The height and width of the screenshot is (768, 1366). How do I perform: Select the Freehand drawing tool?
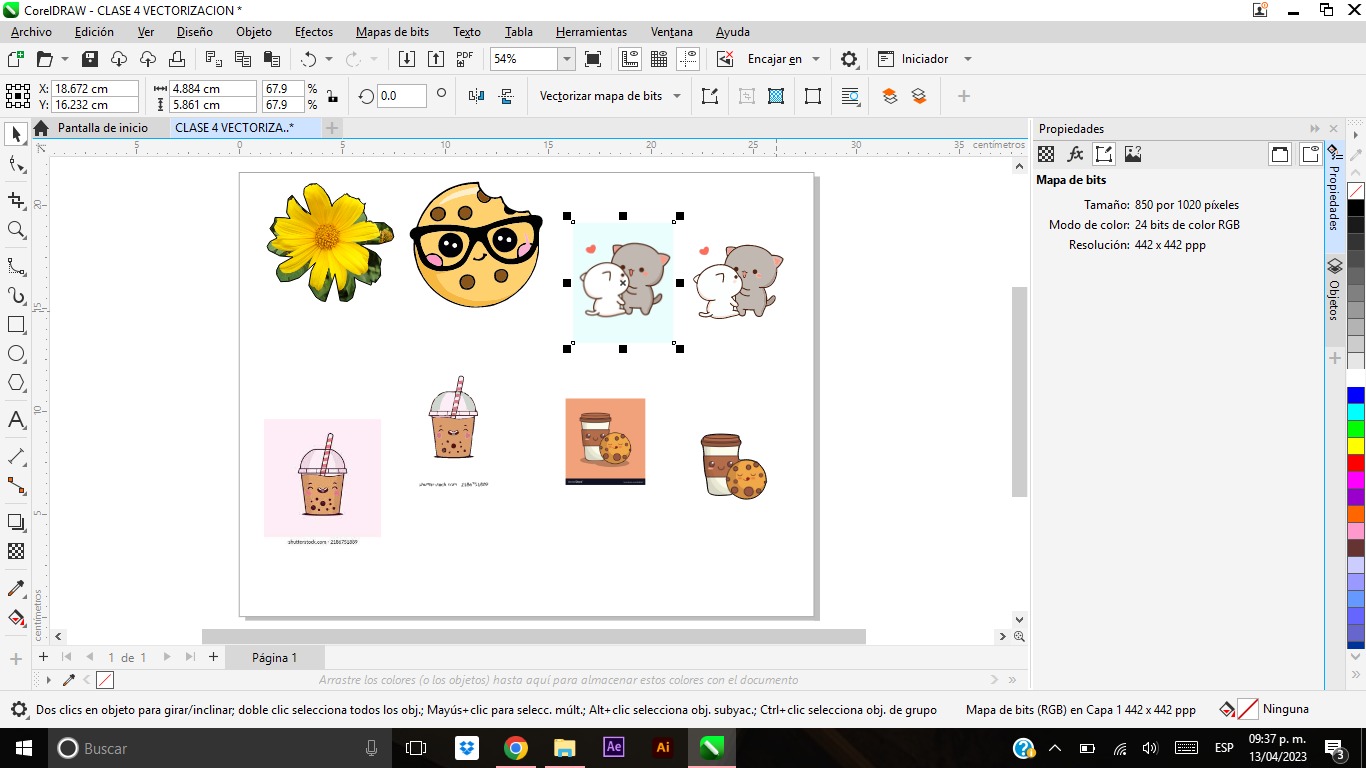click(x=16, y=266)
